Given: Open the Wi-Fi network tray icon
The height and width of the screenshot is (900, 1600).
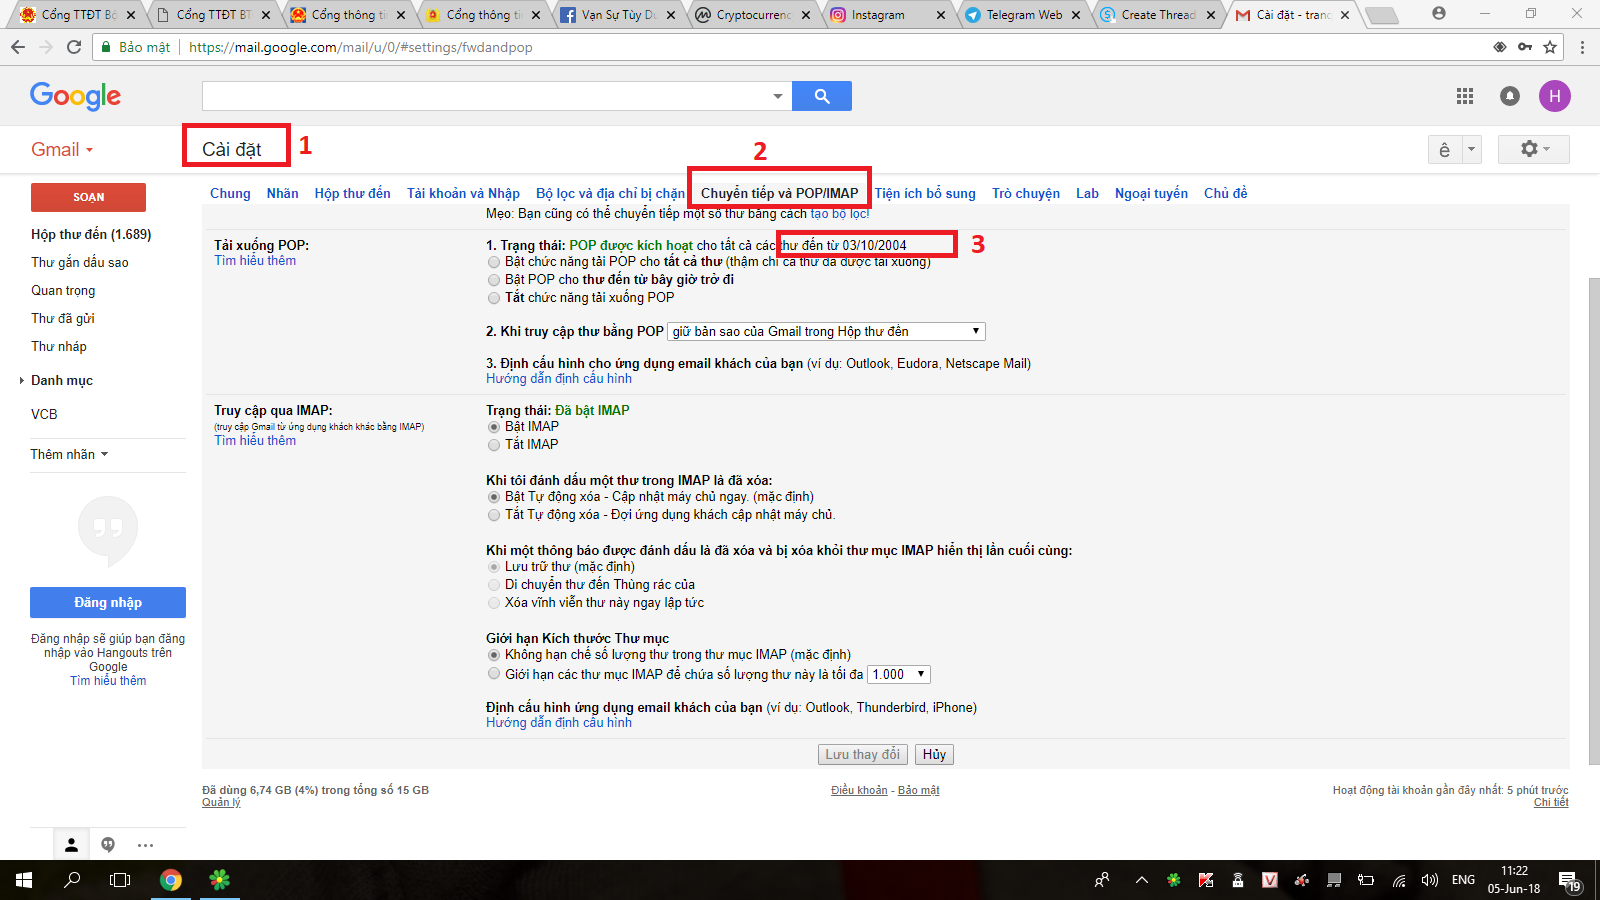Looking at the screenshot, I should point(1399,880).
